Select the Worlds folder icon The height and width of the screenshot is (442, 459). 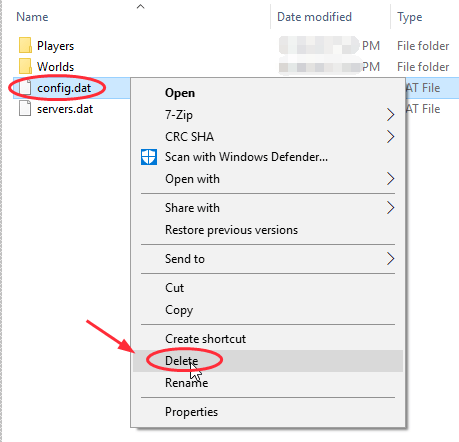pos(25,66)
